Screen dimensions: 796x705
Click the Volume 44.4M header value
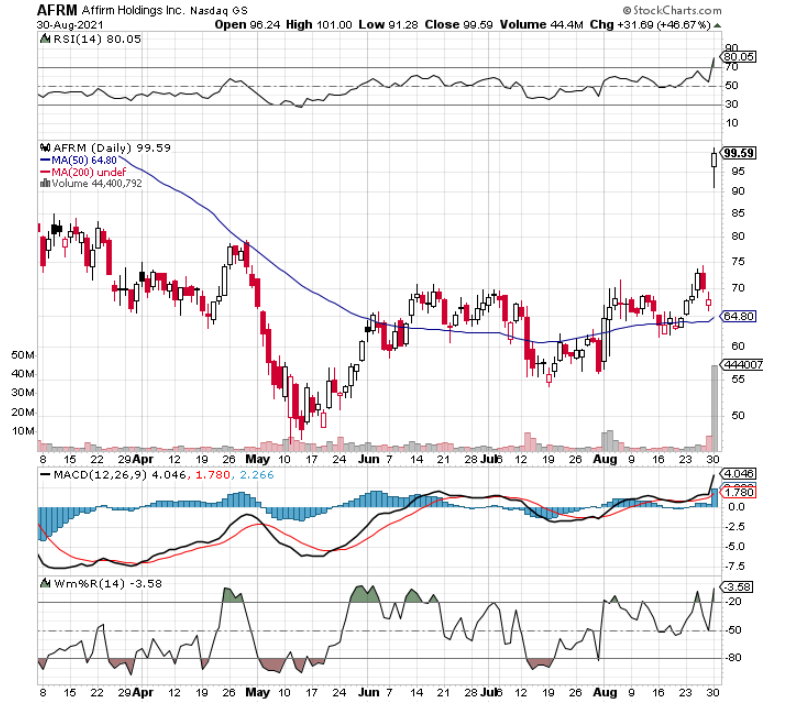click(x=541, y=24)
